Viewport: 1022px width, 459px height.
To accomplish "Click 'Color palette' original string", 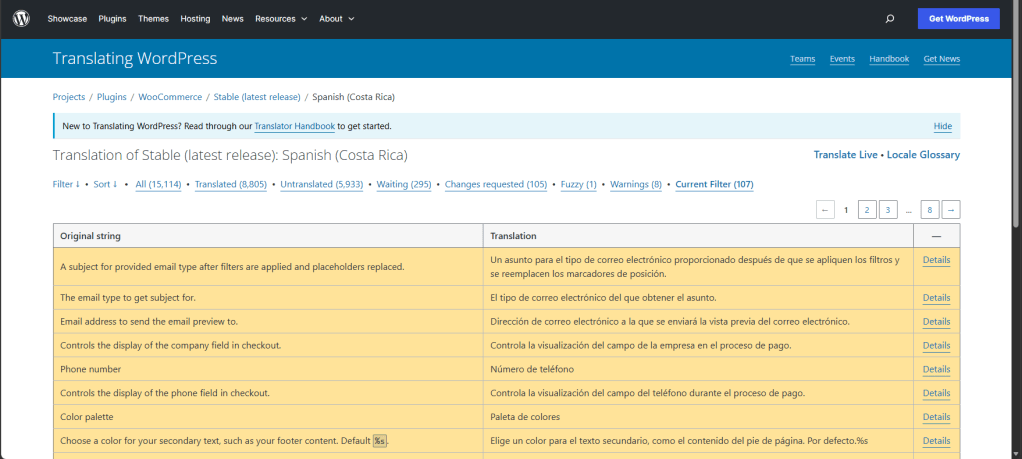I will 87,417.
